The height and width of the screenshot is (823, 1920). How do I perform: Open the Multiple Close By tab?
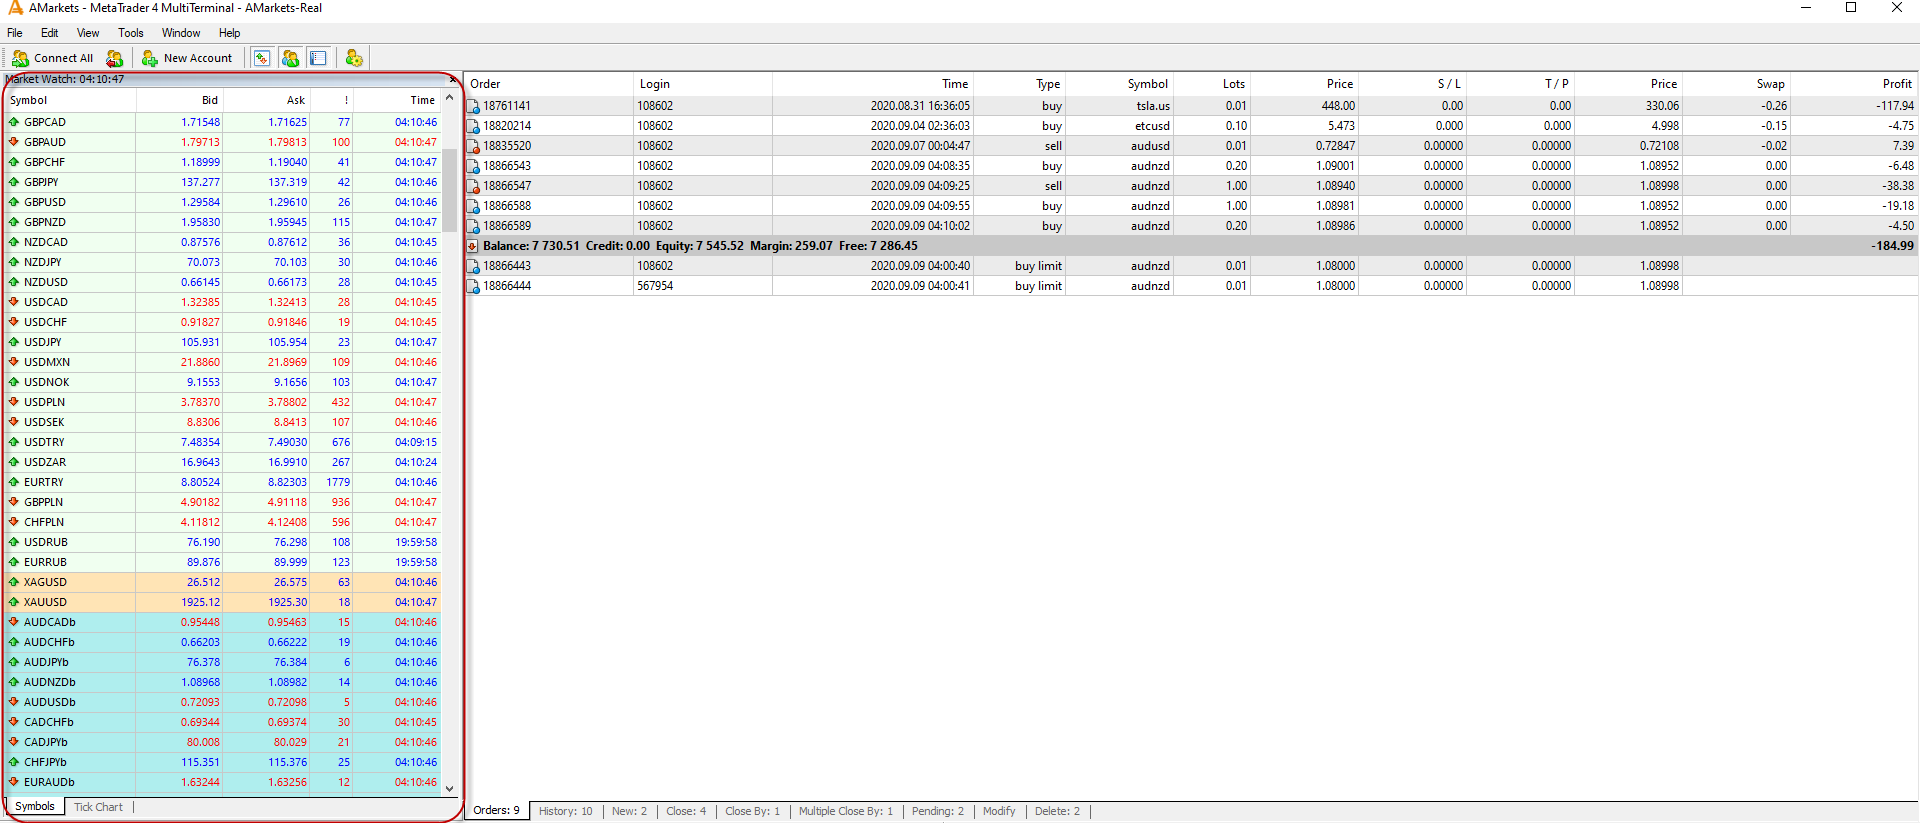845,811
